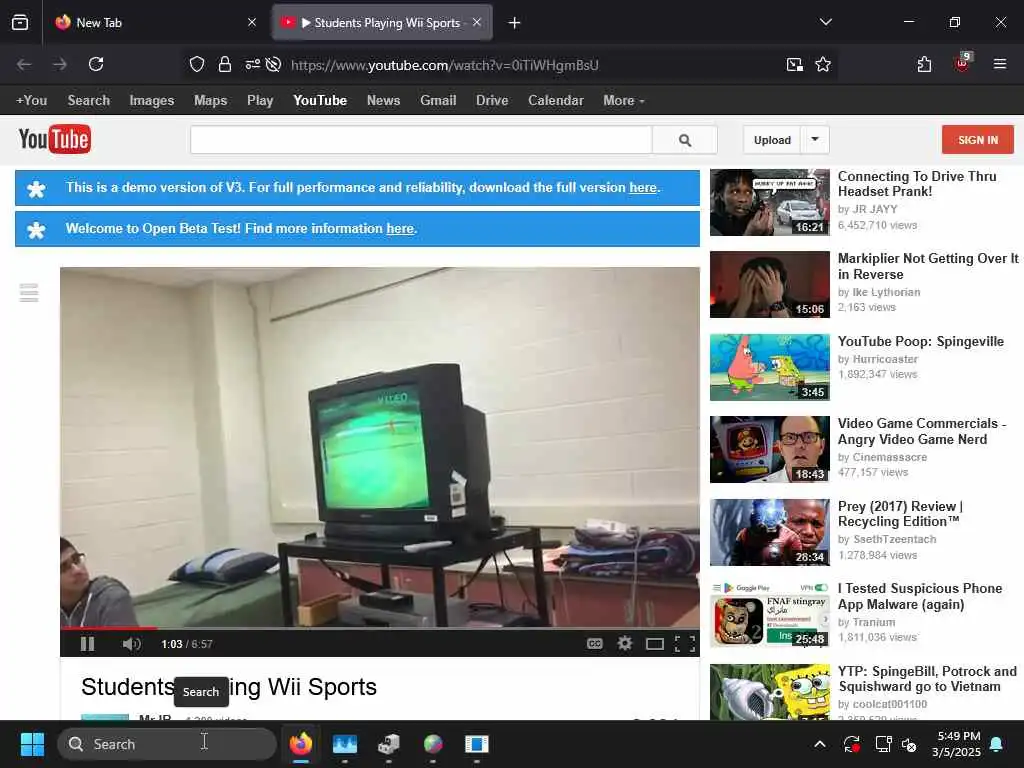Image resolution: width=1024 pixels, height=768 pixels.
Task: Open News in Google bar
Action: 383,101
